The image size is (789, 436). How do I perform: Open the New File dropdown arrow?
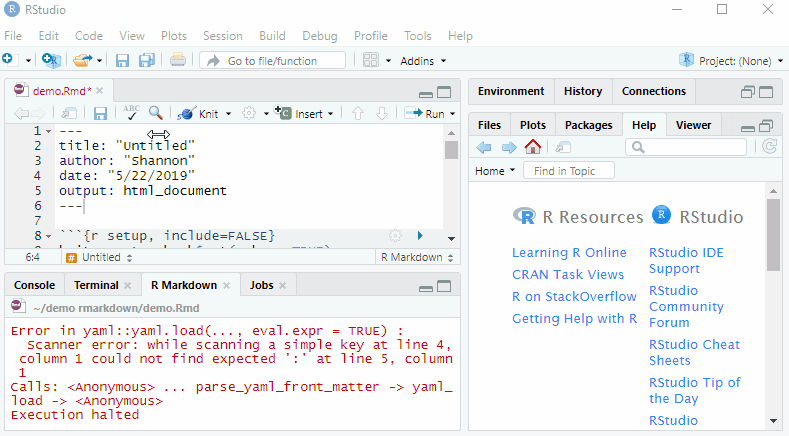pyautogui.click(x=28, y=61)
